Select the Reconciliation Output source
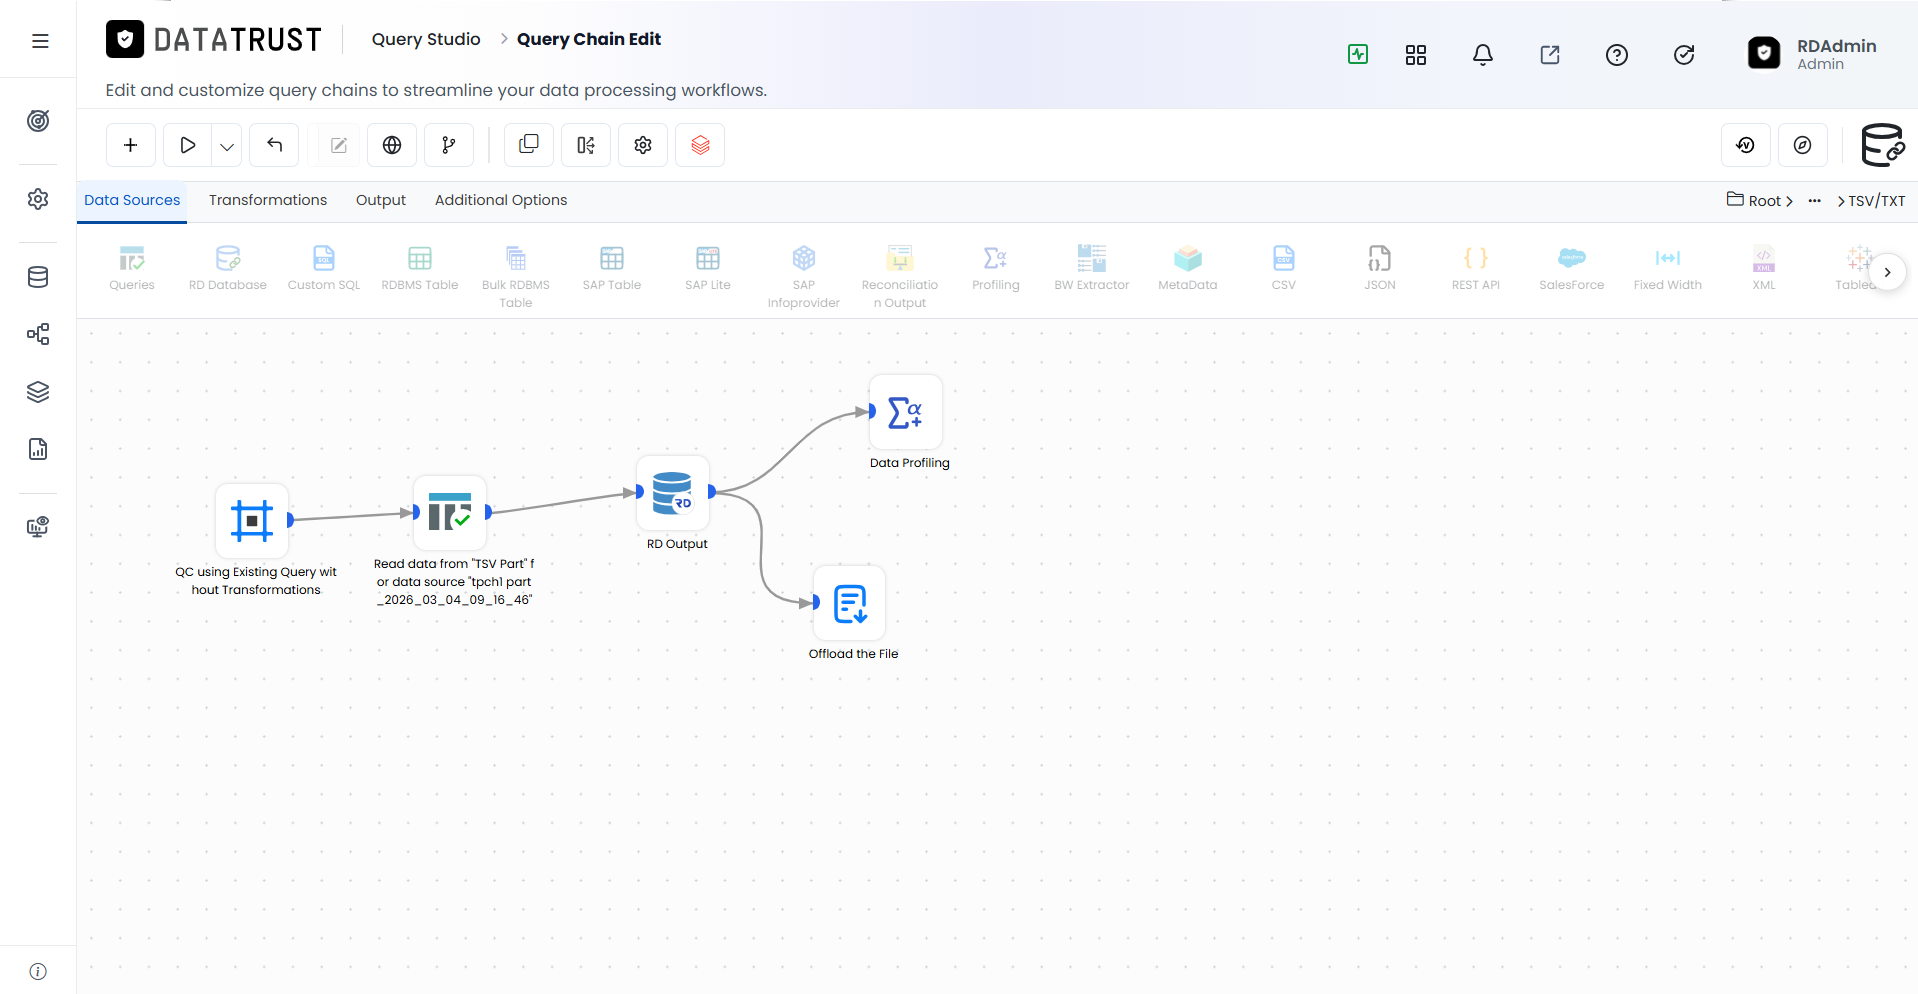The width and height of the screenshot is (1918, 994). (x=900, y=277)
